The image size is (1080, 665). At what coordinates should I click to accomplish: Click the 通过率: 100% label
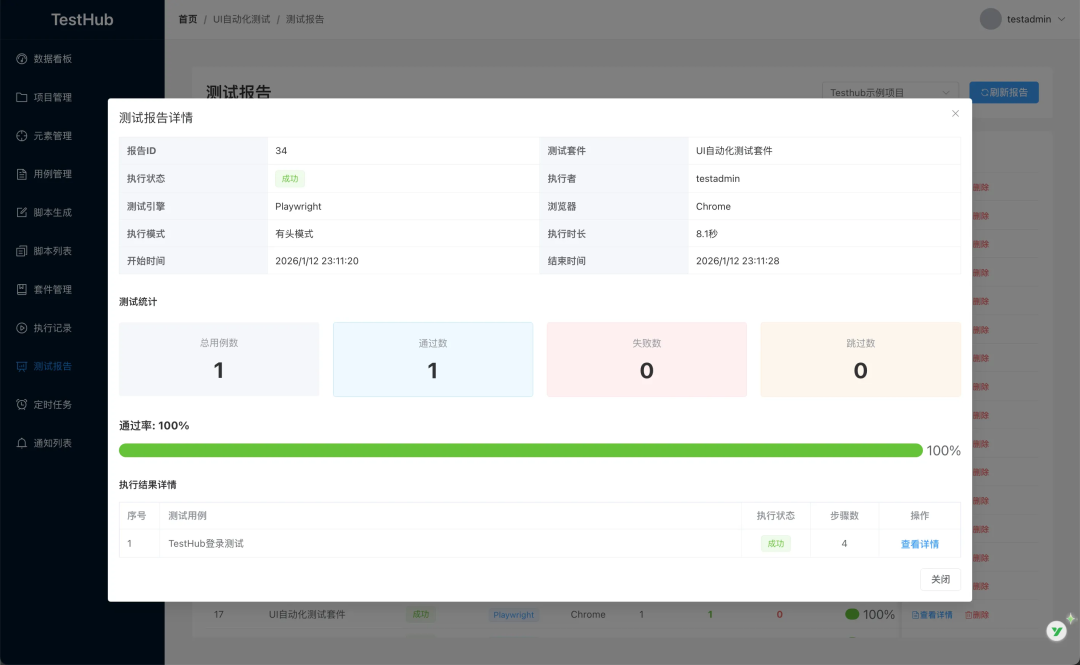pos(154,426)
